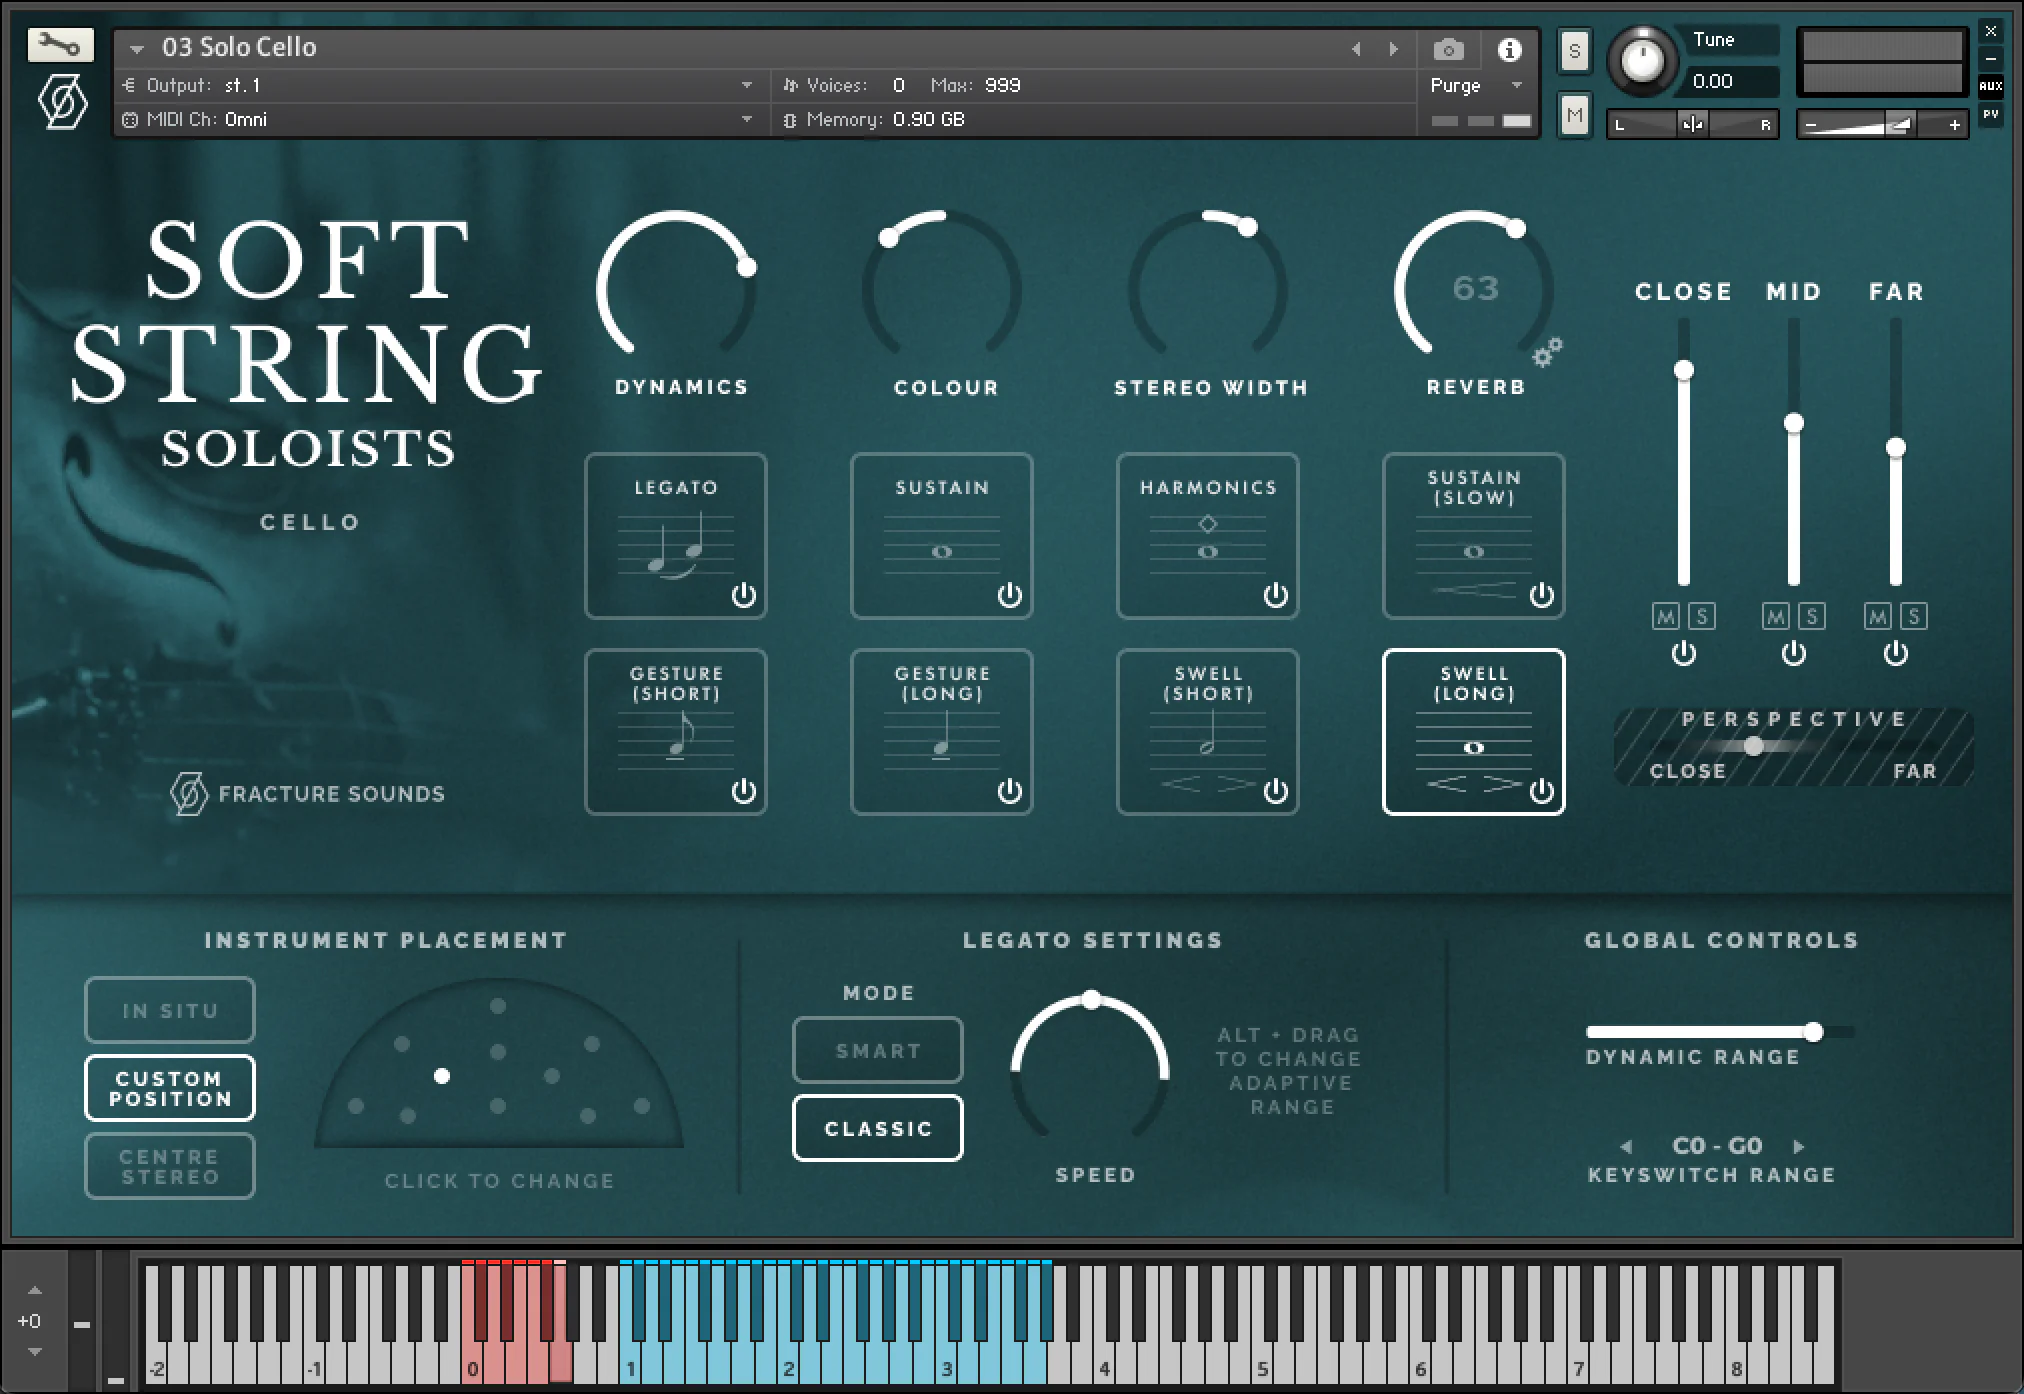2024x1394 pixels.
Task: Mute the Close microphone channel
Action: (1665, 616)
